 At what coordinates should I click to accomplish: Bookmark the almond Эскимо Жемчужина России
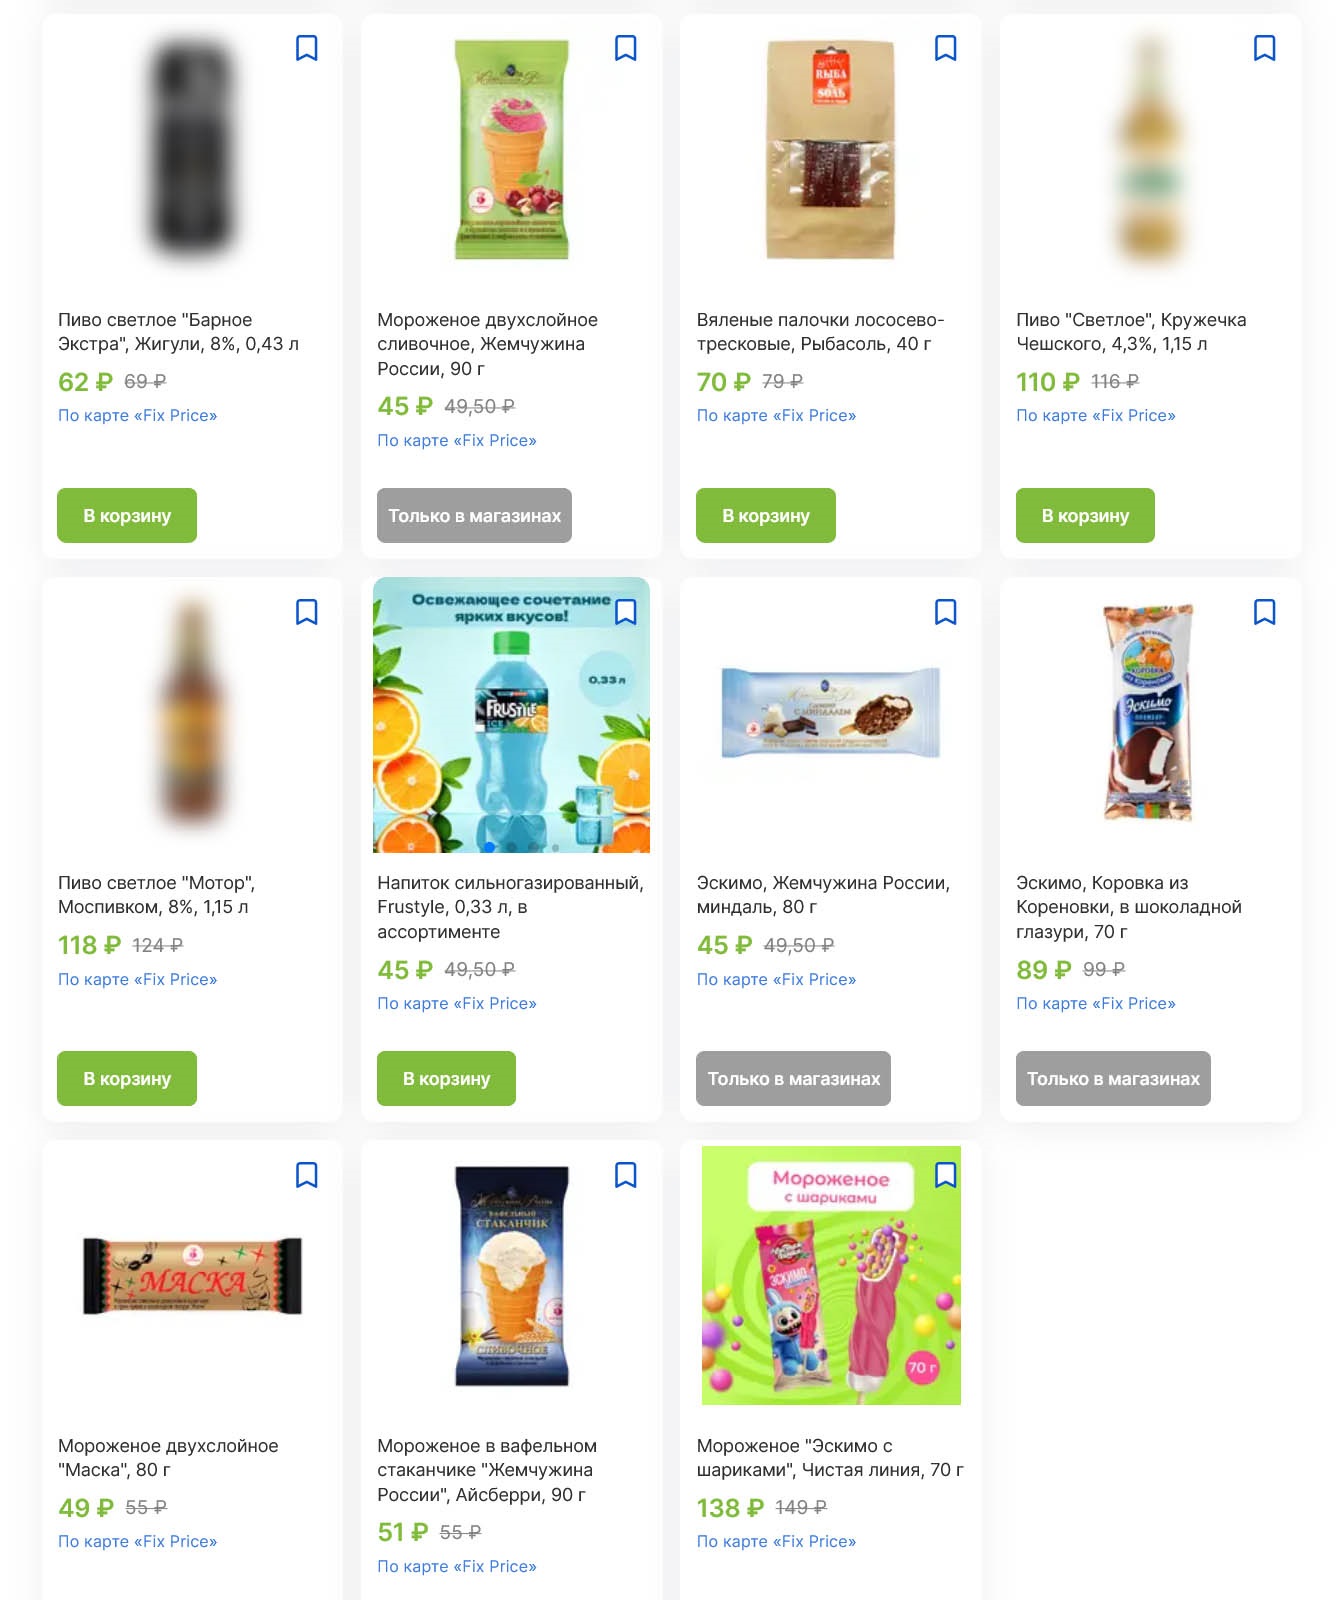point(946,612)
